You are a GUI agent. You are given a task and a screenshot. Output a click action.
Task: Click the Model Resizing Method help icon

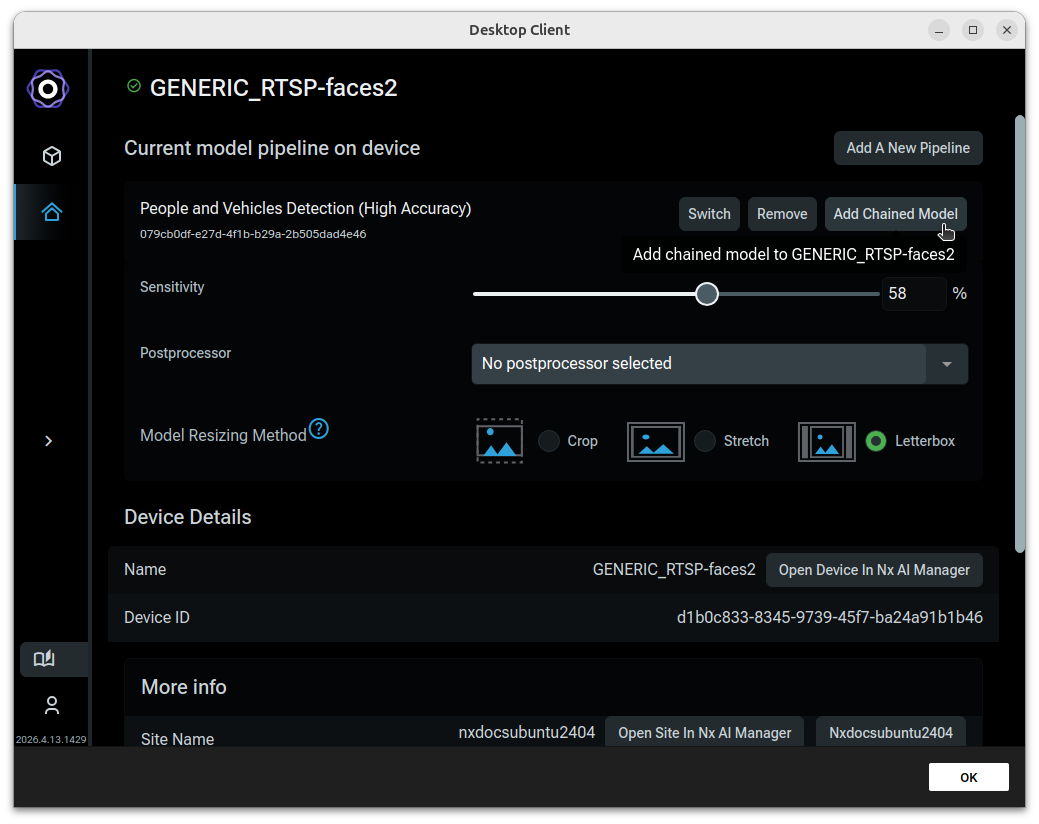pyautogui.click(x=319, y=429)
